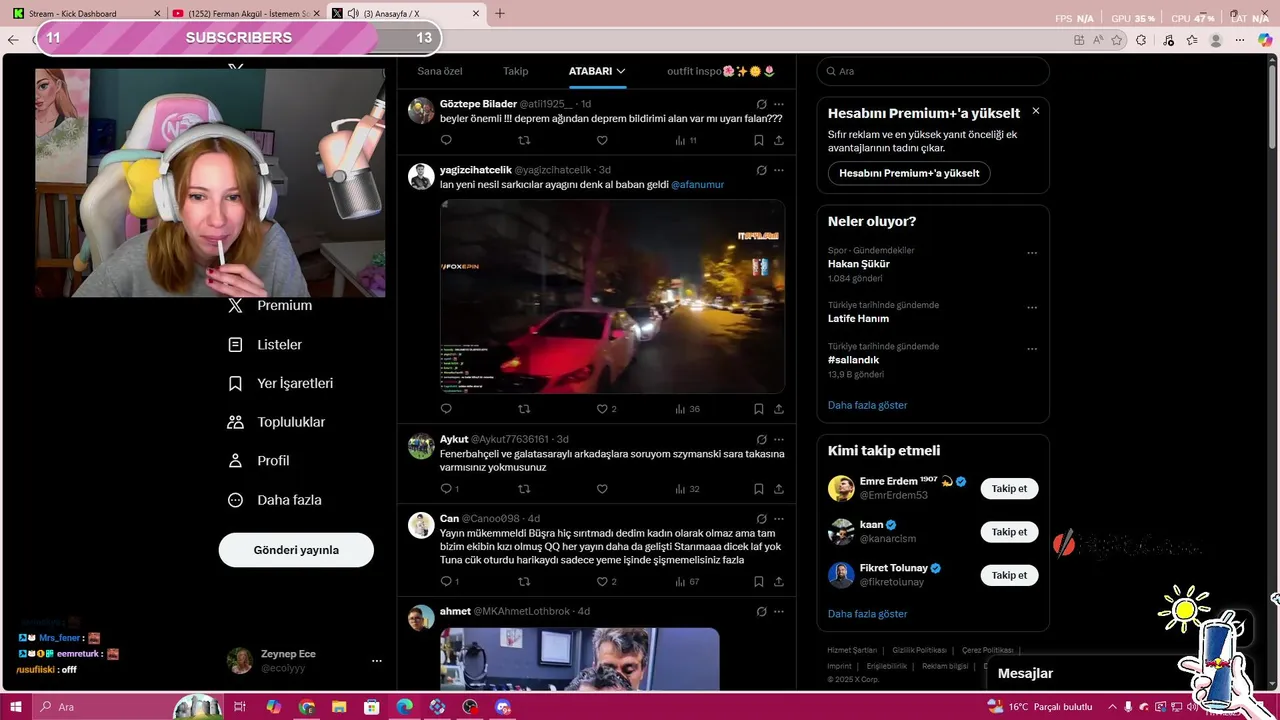Open Windows Start menu

[x=16, y=707]
